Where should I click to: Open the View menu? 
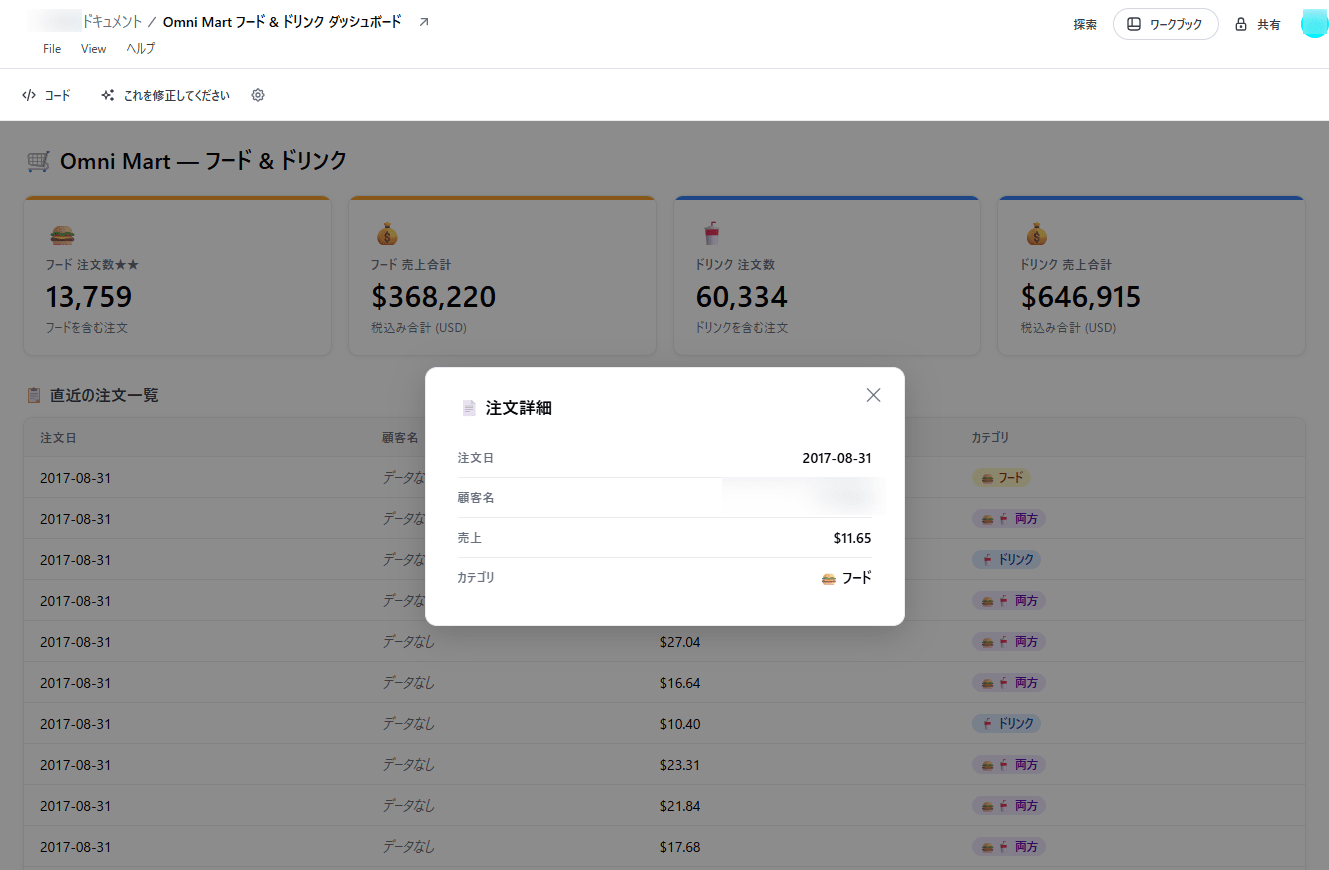(93, 49)
